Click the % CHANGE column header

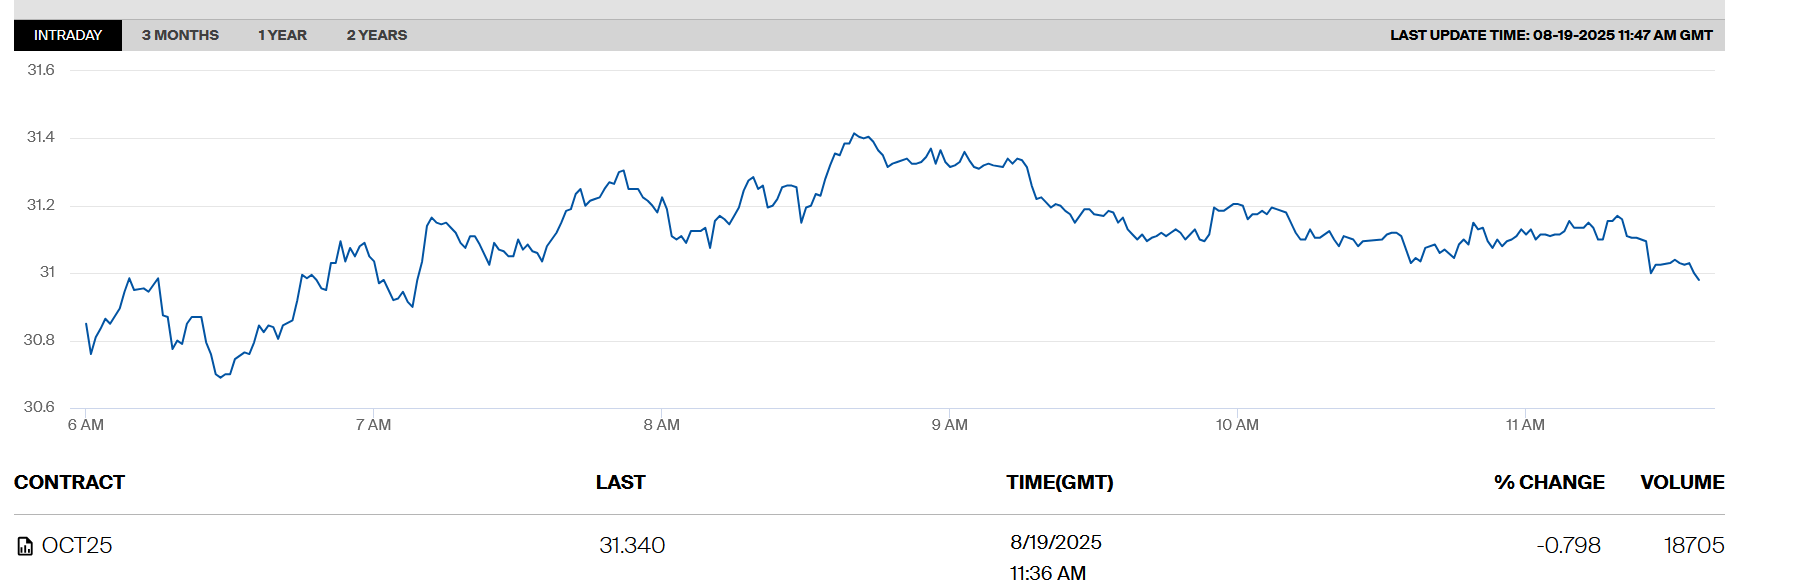click(1549, 483)
